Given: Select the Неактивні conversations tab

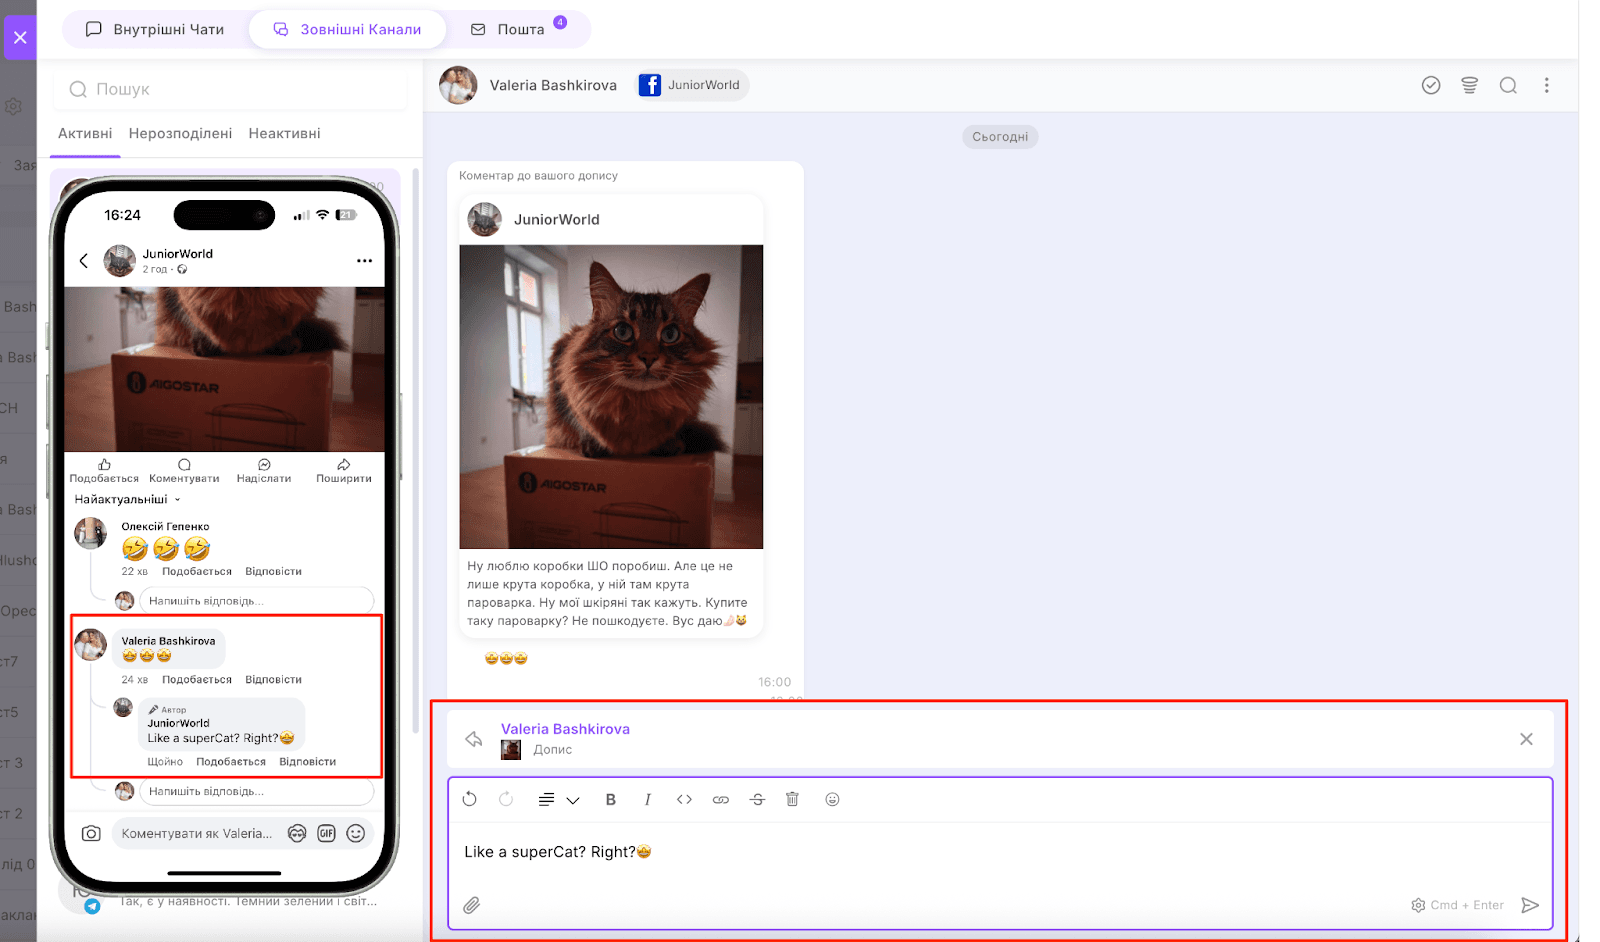Looking at the screenshot, I should pyautogui.click(x=284, y=134).
